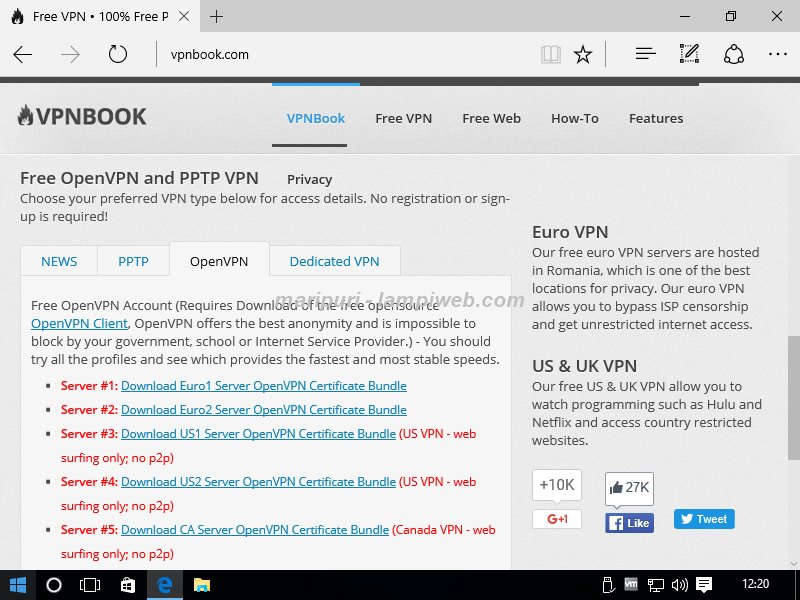
Task: Refresh the vpnbook.com page
Action: click(117, 54)
